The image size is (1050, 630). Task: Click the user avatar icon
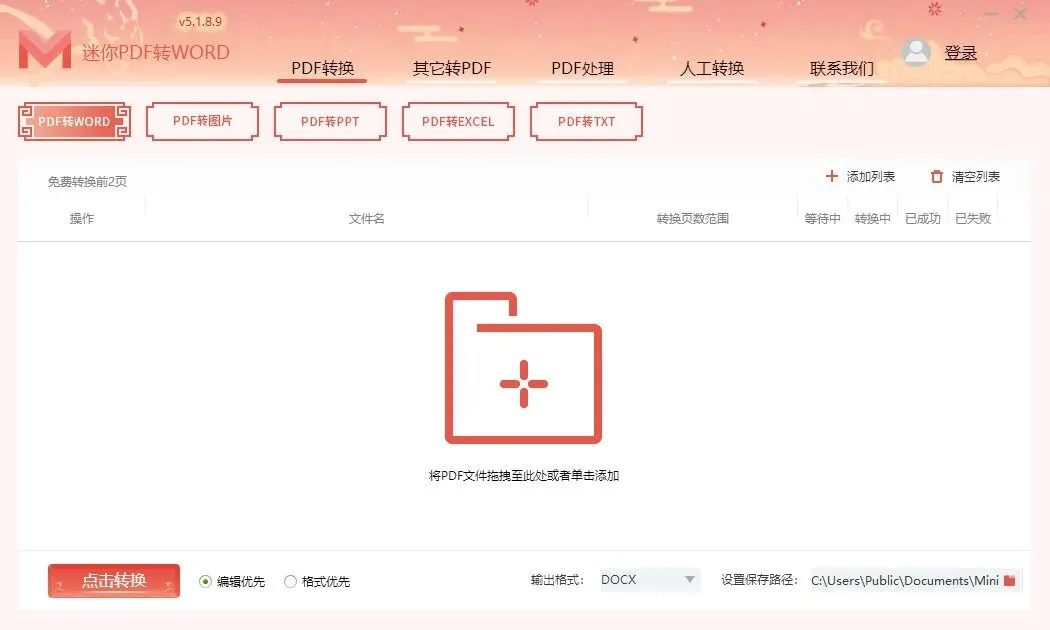pyautogui.click(x=915, y=52)
